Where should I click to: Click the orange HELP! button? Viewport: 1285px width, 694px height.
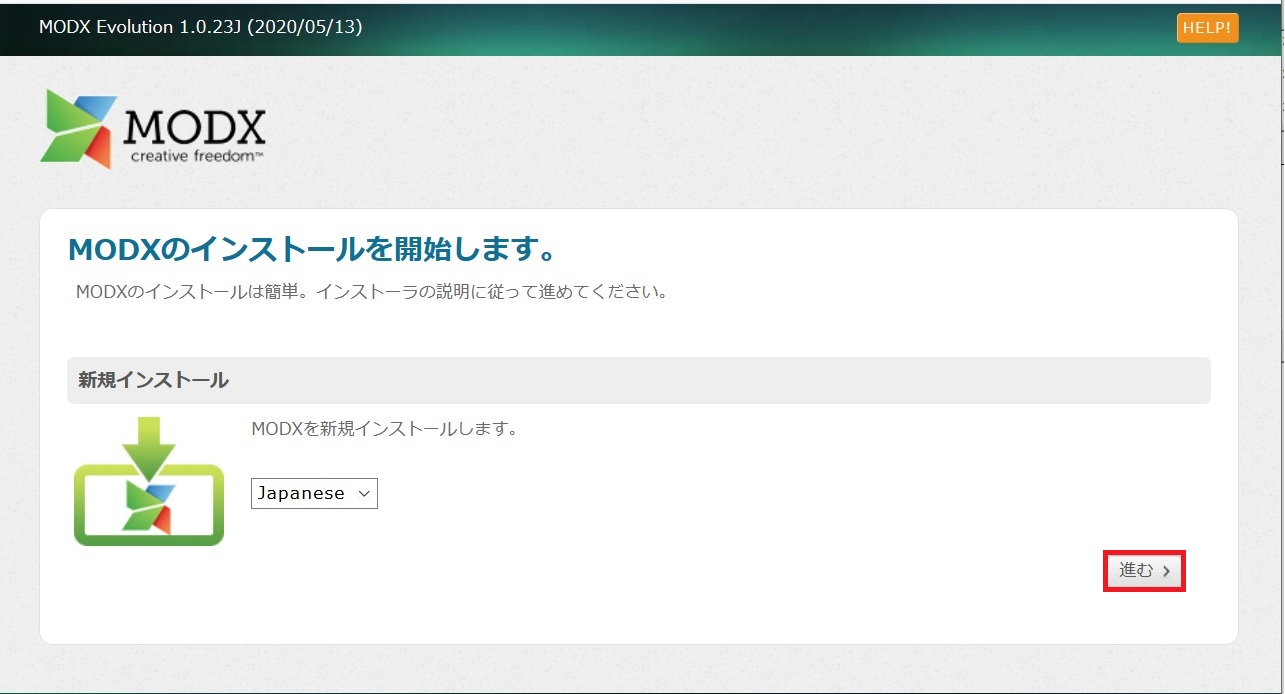pyautogui.click(x=1207, y=28)
